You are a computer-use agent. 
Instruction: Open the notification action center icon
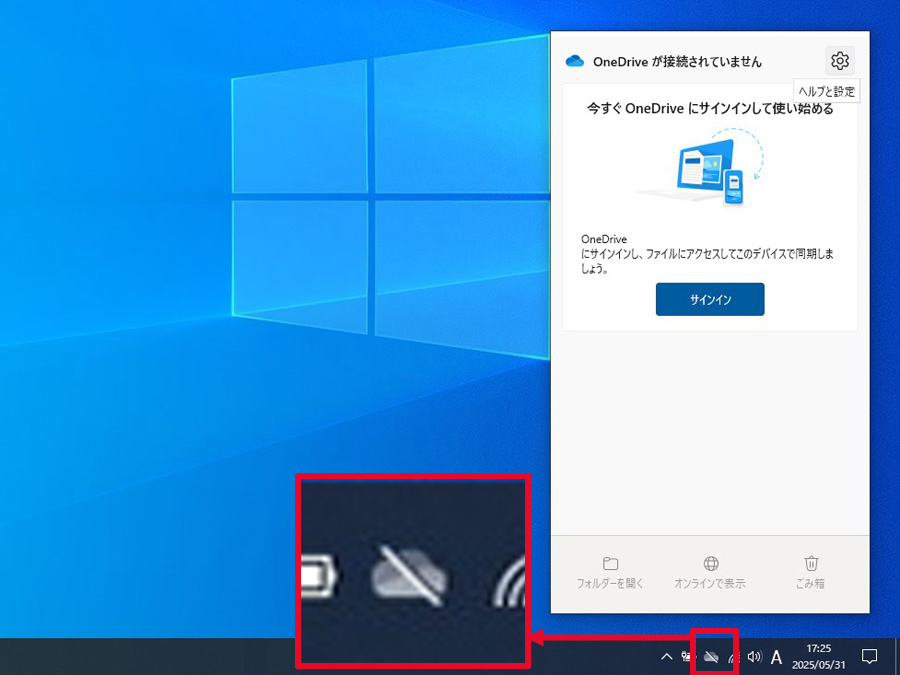(870, 656)
